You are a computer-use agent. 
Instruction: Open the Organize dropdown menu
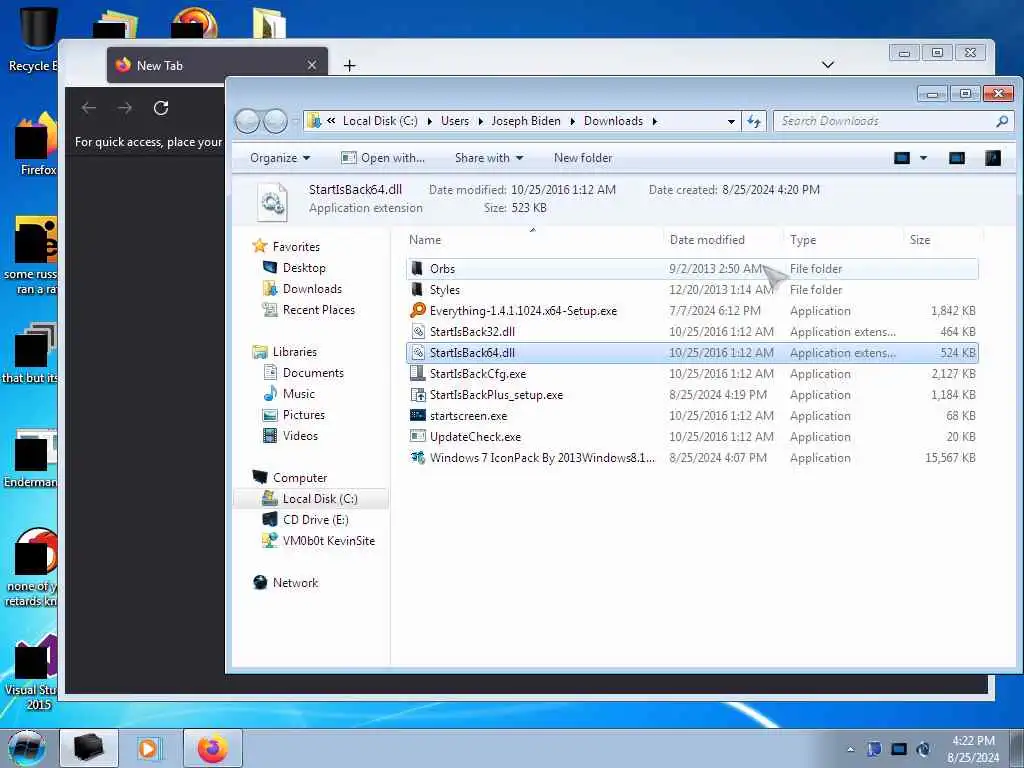click(280, 158)
